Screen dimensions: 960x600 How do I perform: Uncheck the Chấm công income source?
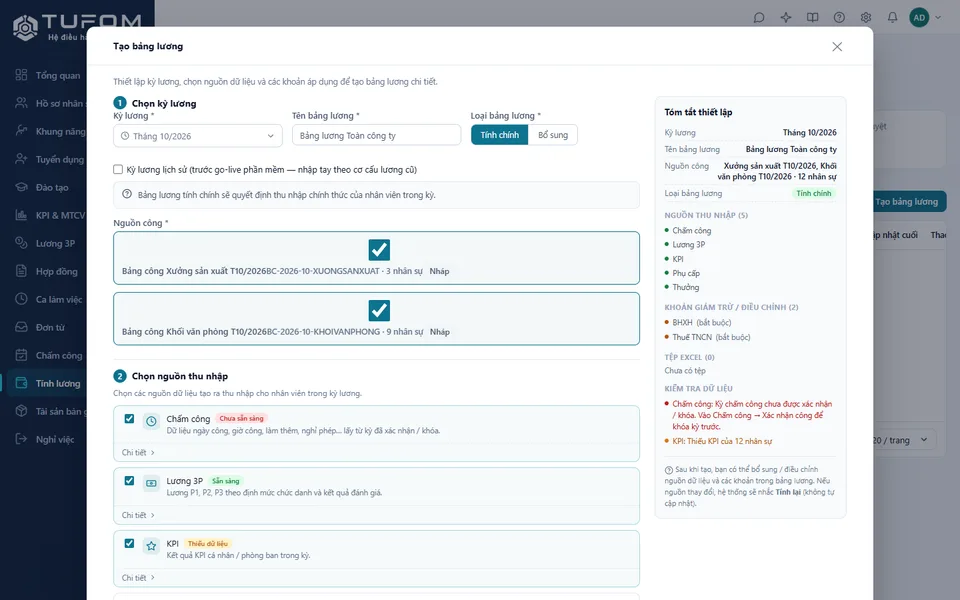click(x=129, y=419)
